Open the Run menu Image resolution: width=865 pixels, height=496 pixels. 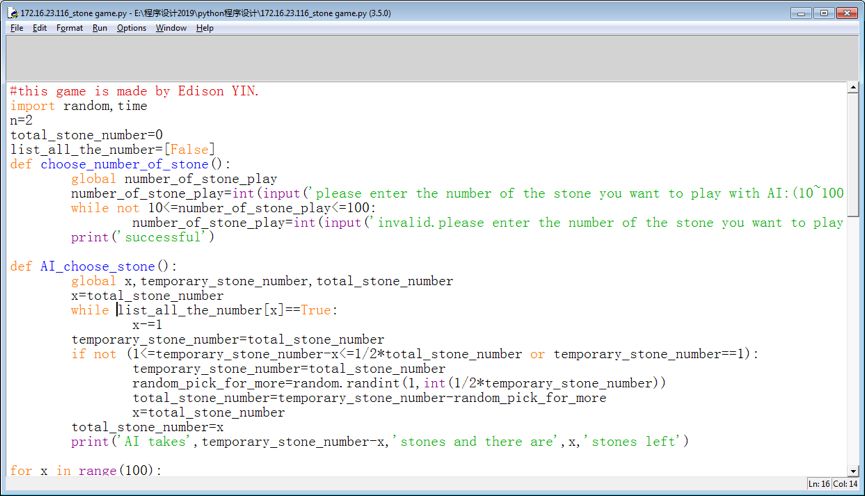pos(100,28)
